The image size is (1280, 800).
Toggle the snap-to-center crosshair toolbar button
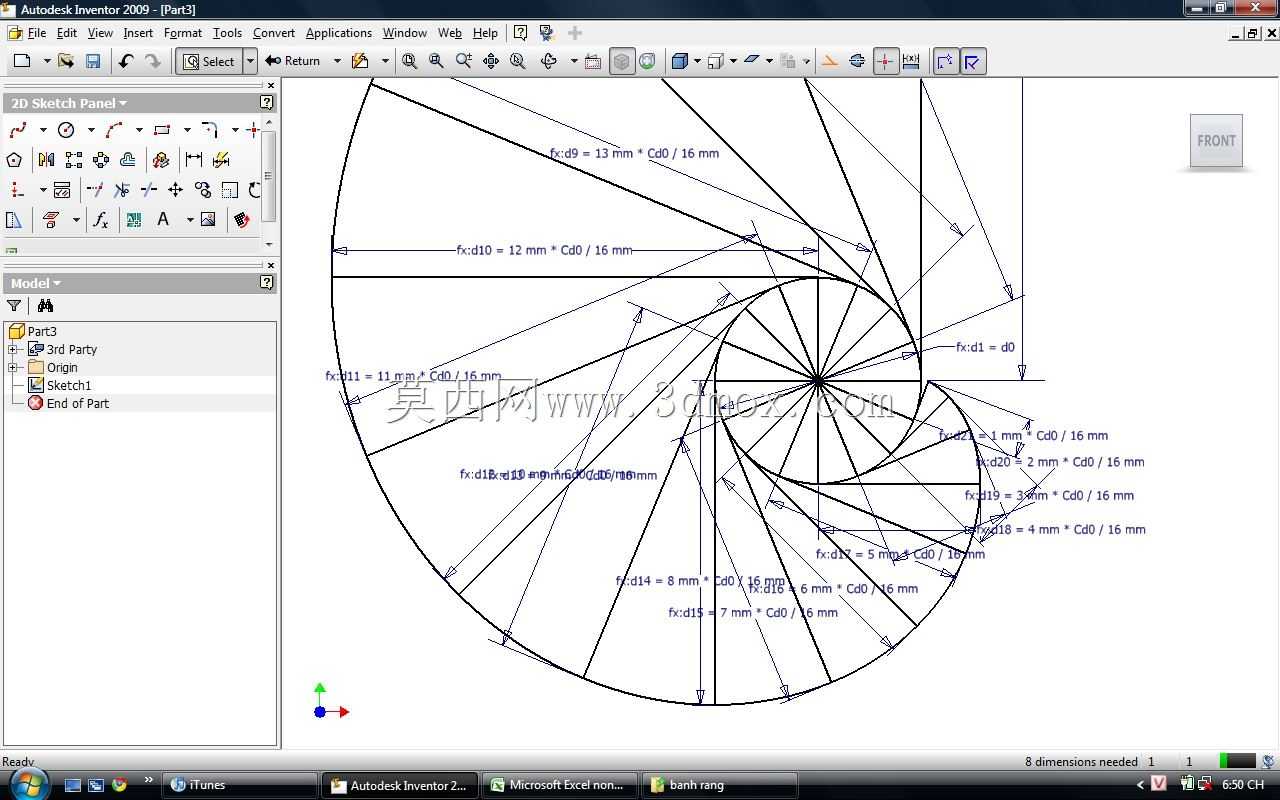click(x=886, y=61)
